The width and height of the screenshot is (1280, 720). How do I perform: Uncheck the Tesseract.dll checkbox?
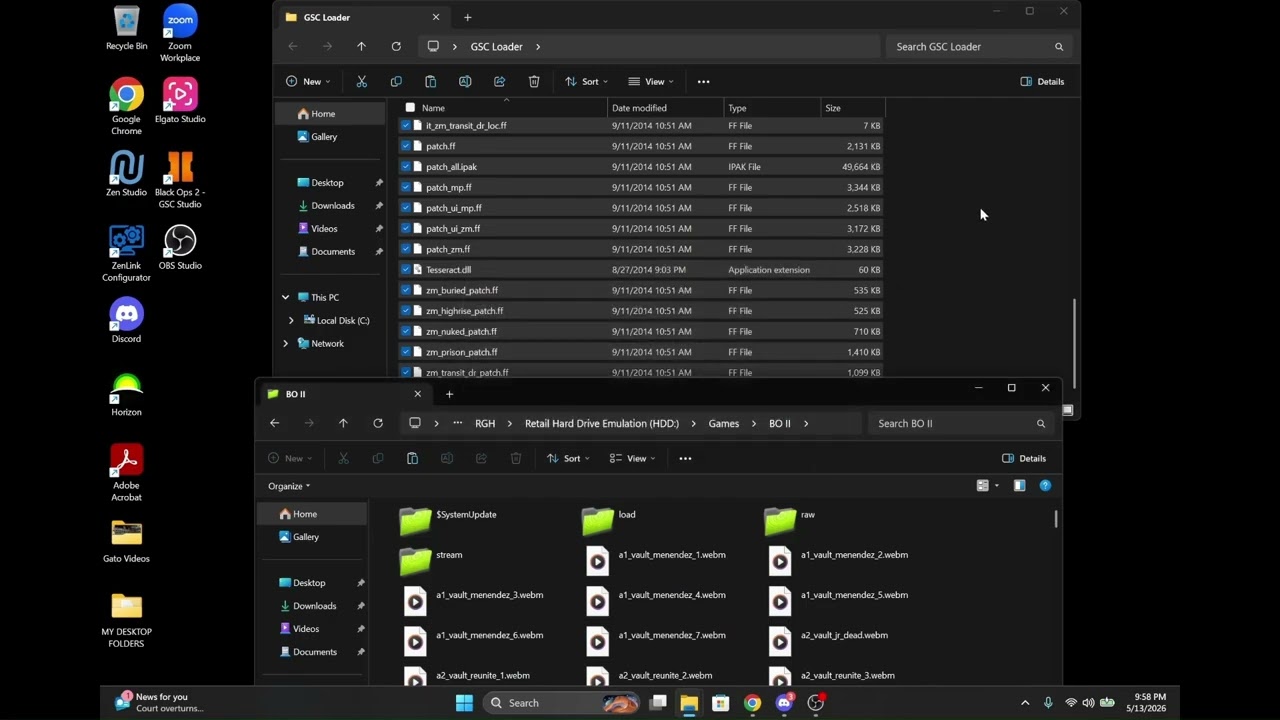(405, 270)
